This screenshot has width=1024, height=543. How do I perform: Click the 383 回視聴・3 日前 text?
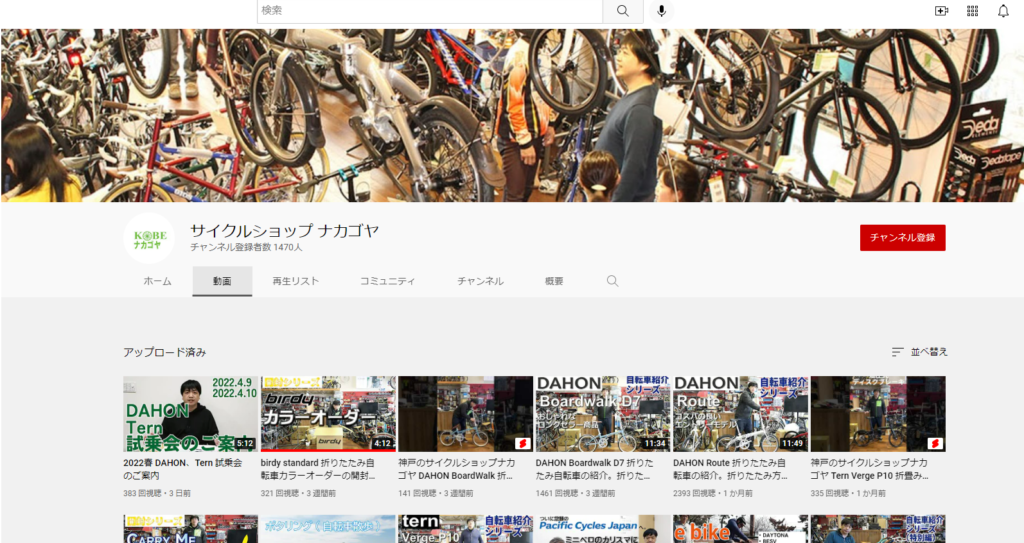coord(157,493)
